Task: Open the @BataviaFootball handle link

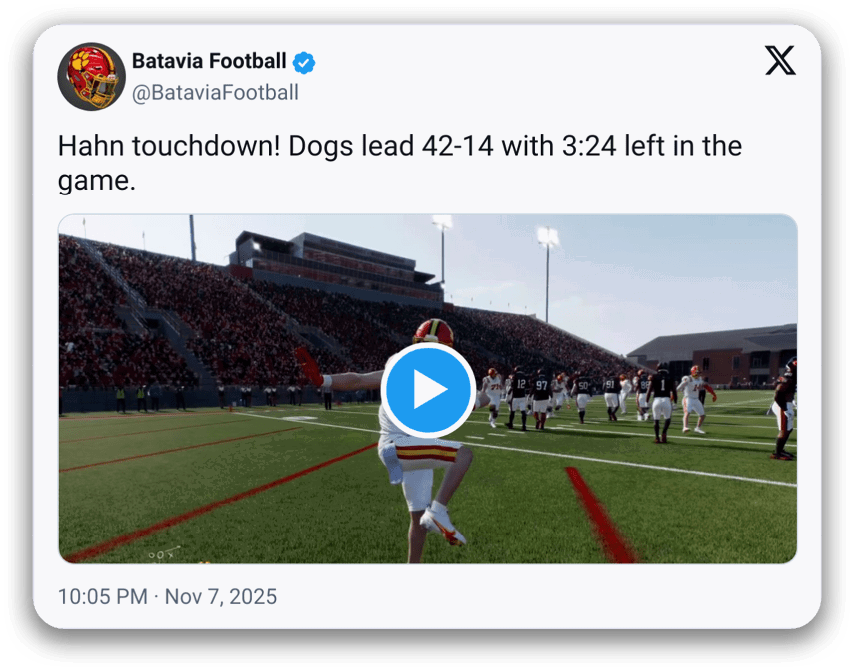Action: coord(215,93)
